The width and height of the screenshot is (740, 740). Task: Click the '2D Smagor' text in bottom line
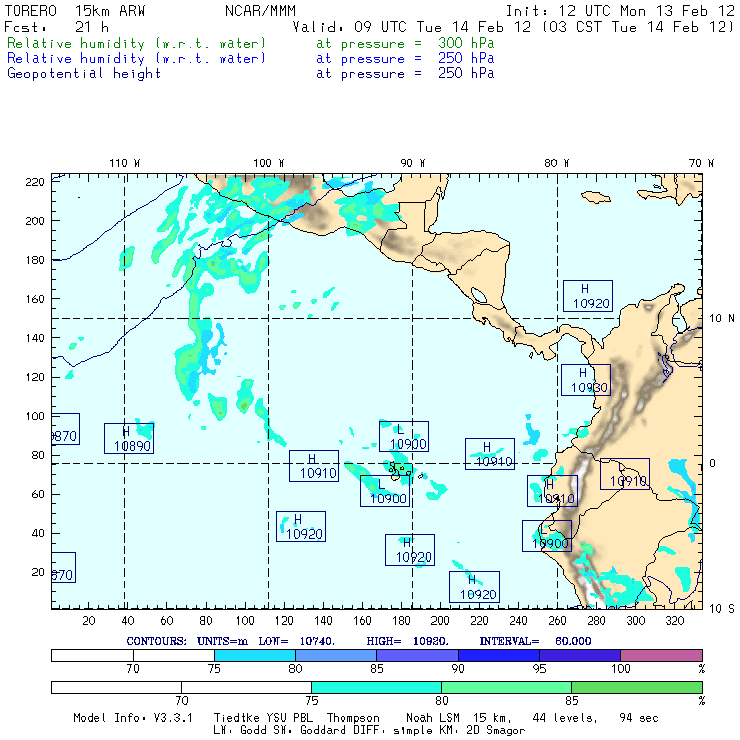click(496, 731)
